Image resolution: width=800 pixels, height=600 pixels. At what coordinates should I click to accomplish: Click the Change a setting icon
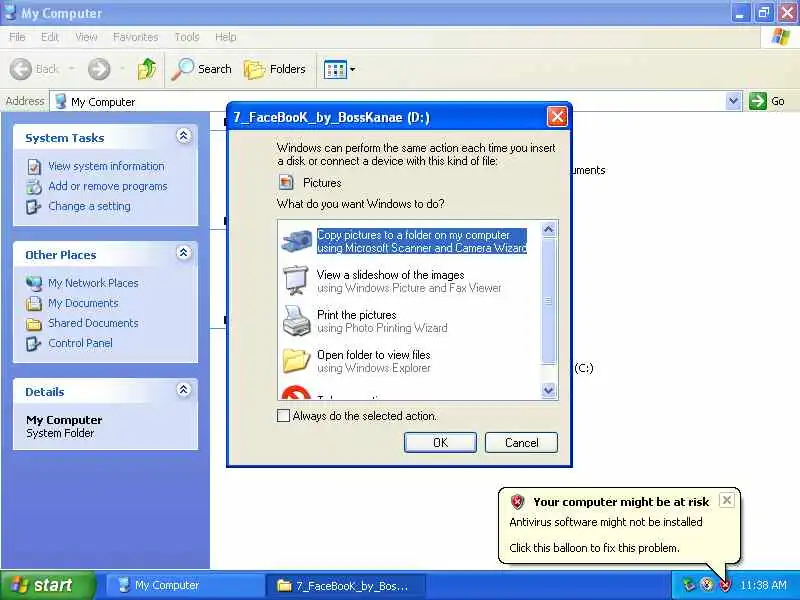coord(34,207)
